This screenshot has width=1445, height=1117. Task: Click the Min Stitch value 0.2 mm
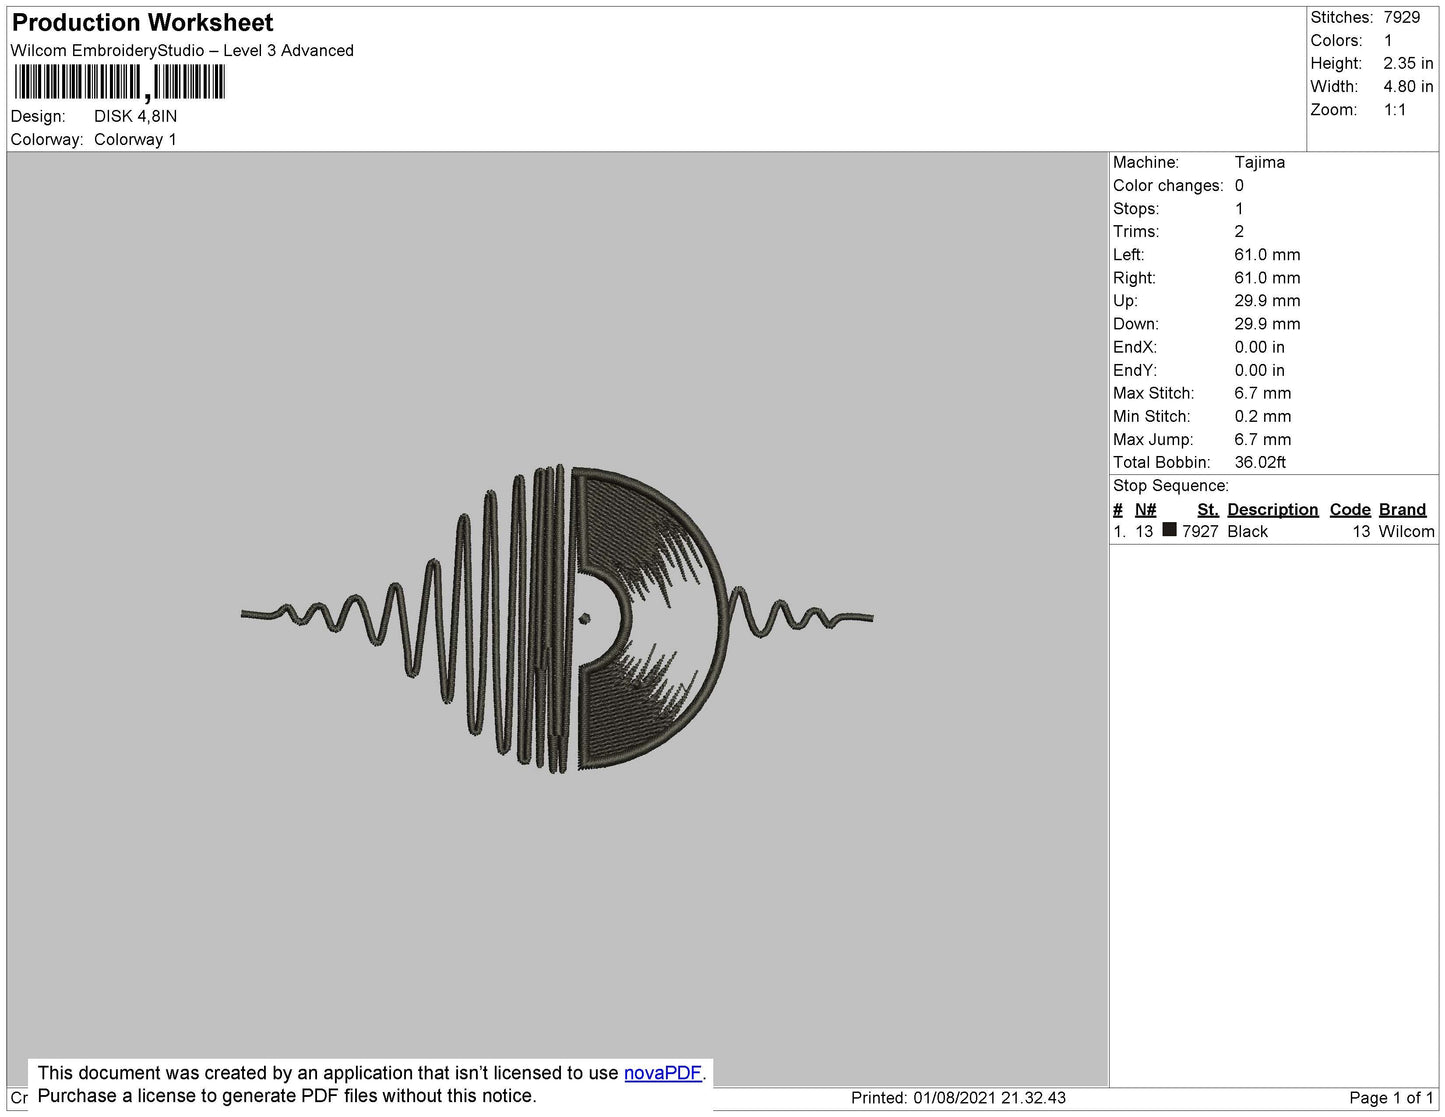point(1263,416)
